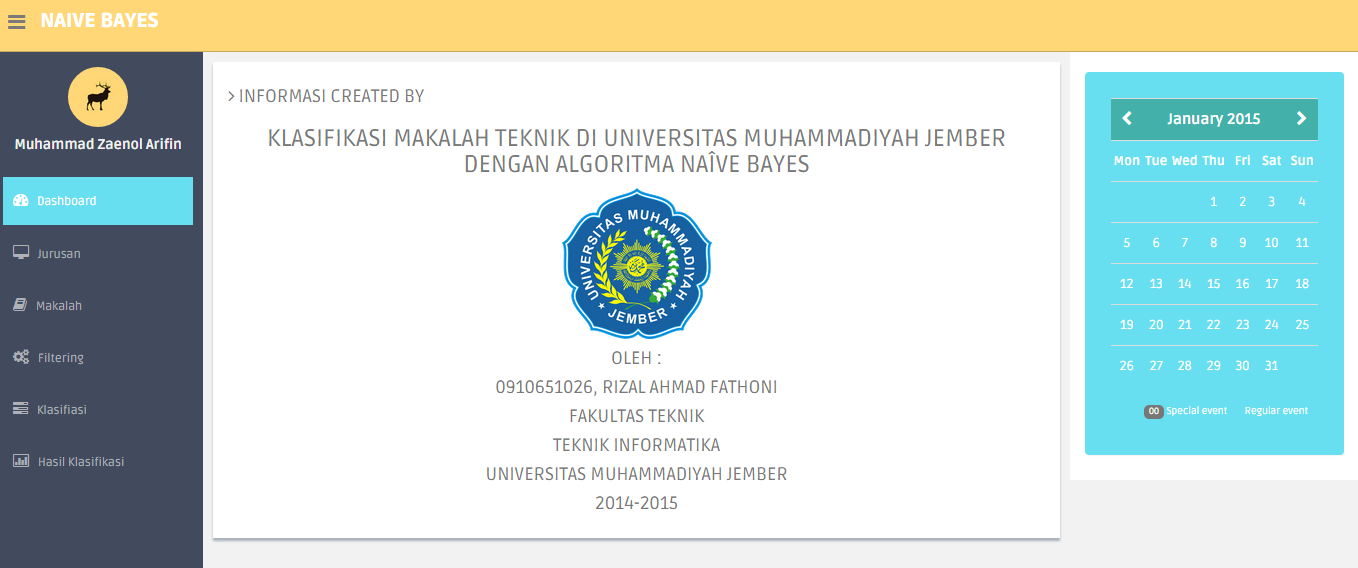Click the January 2015 calendar header
Image resolution: width=1358 pixels, height=568 pixels.
(x=1214, y=118)
